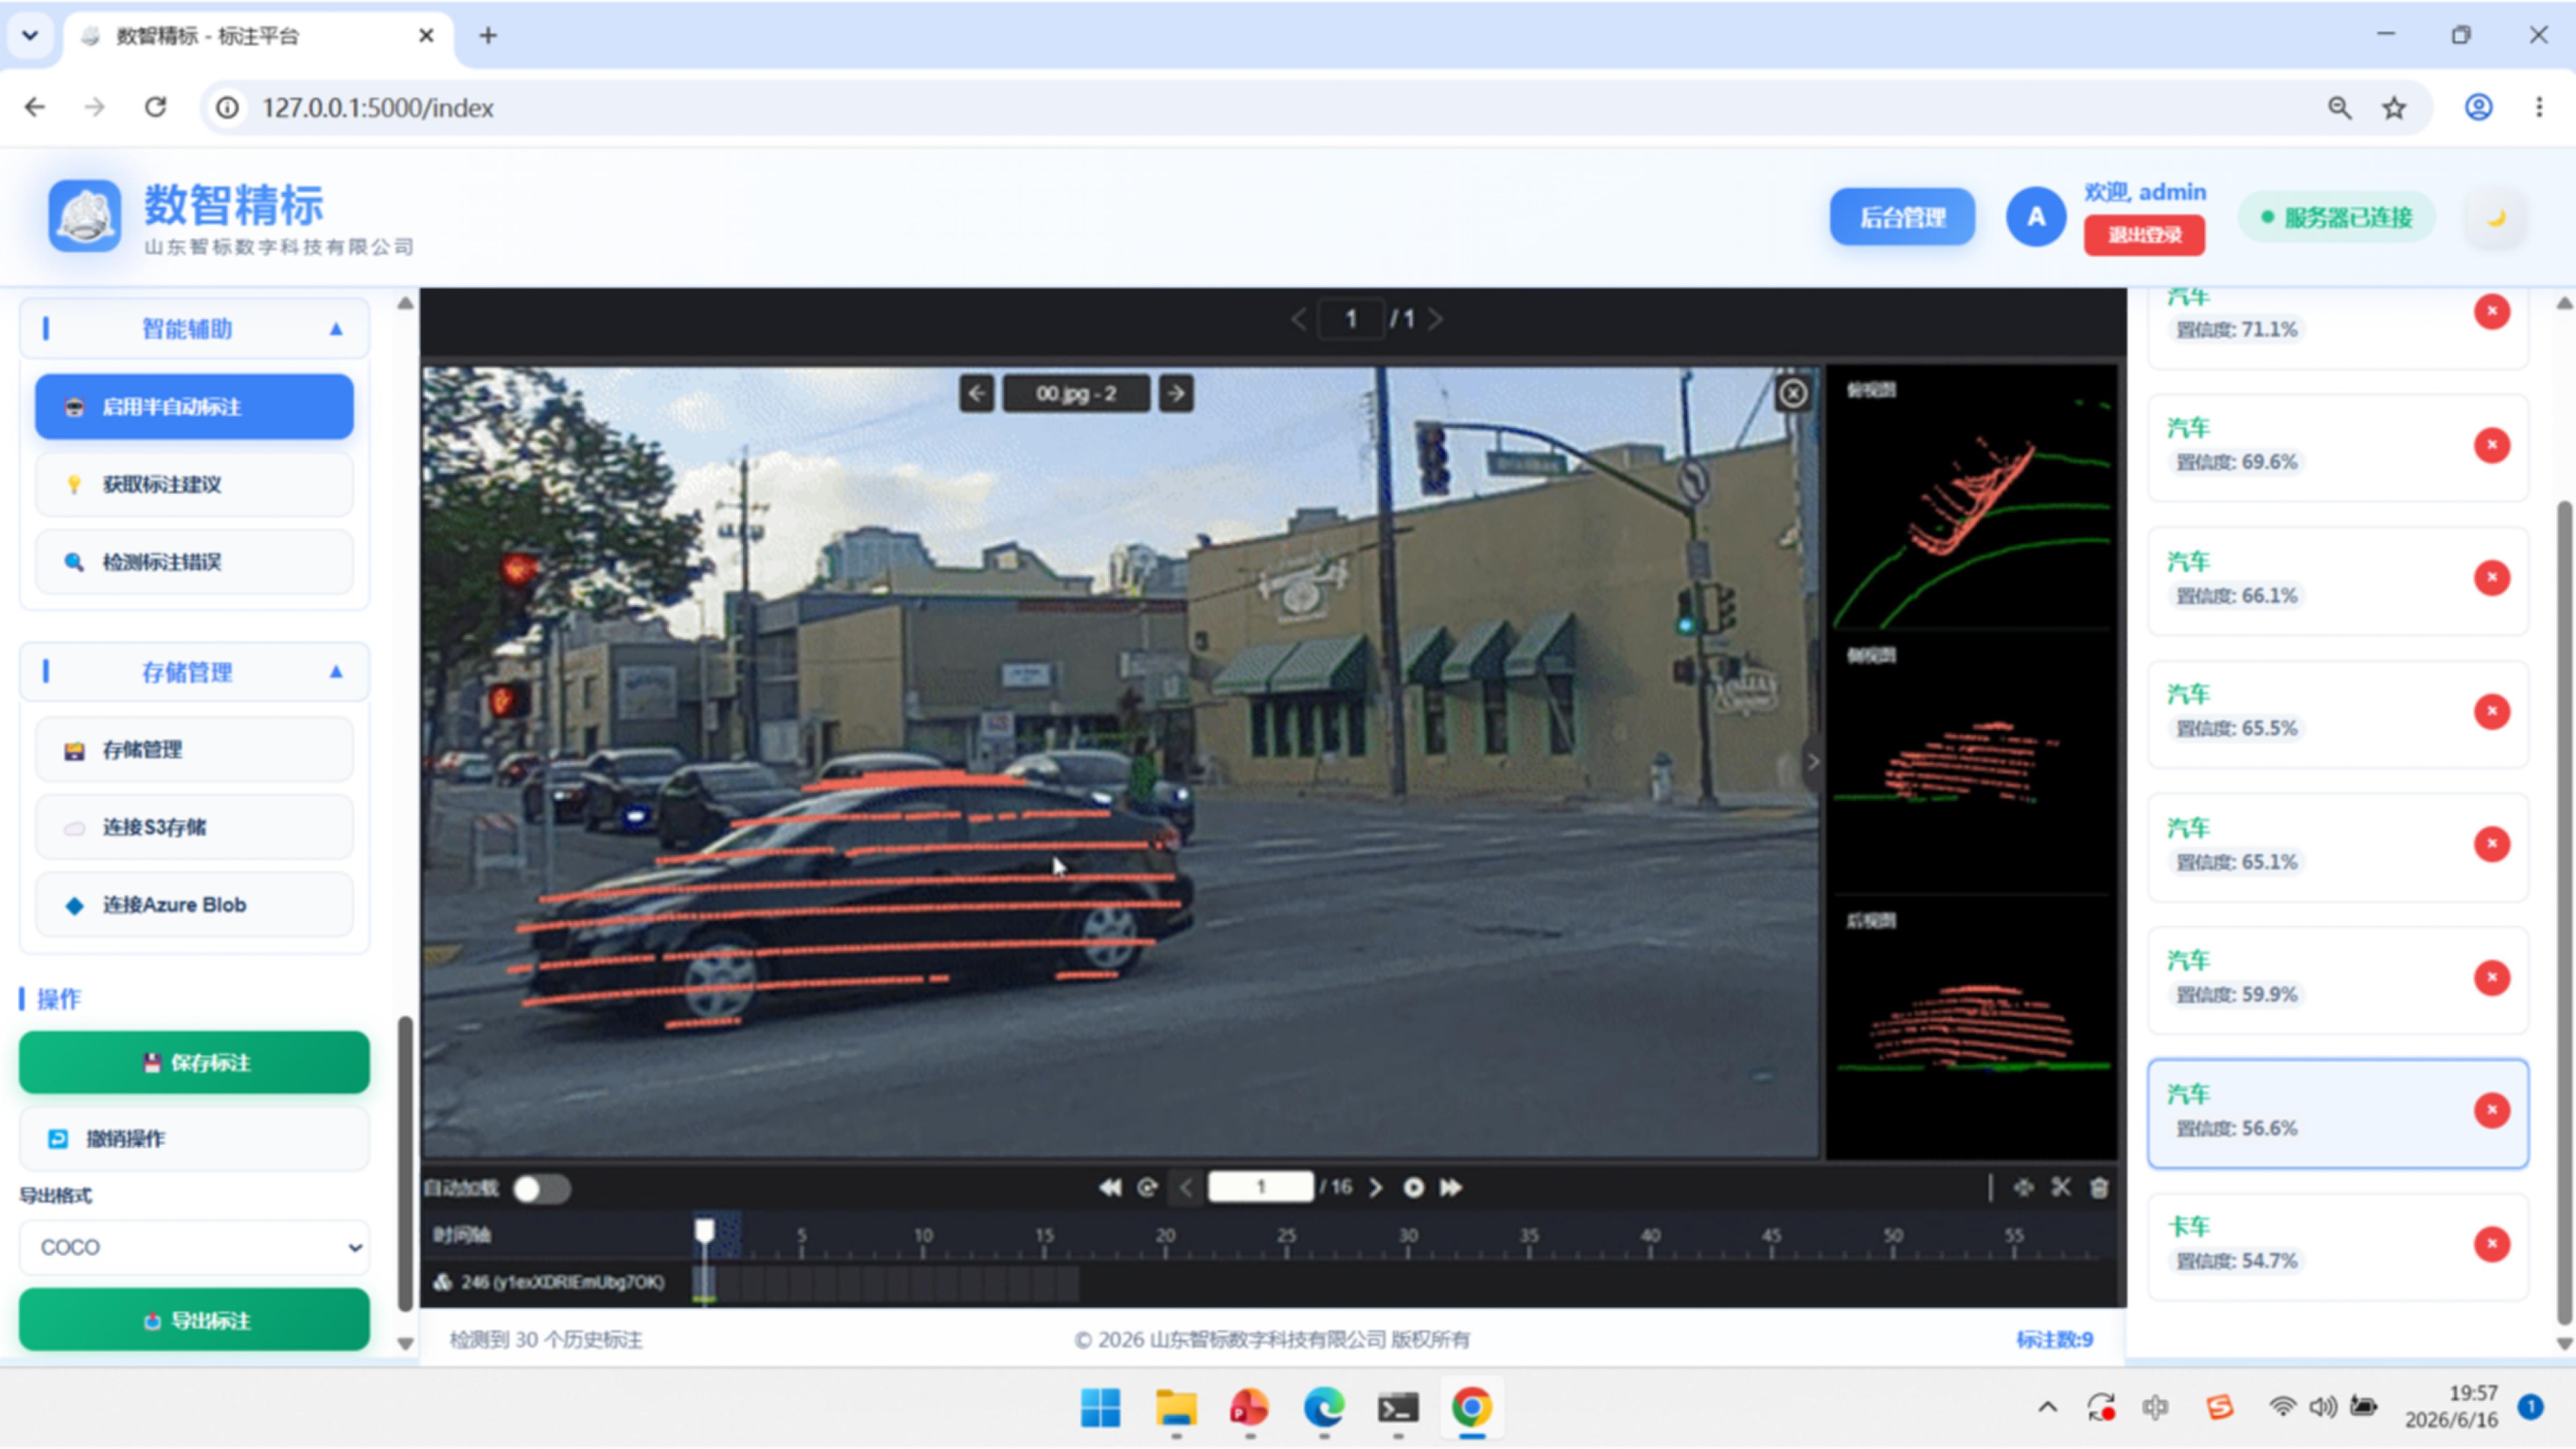
Task: Click 启用半自动标注 button
Action: tap(195, 407)
